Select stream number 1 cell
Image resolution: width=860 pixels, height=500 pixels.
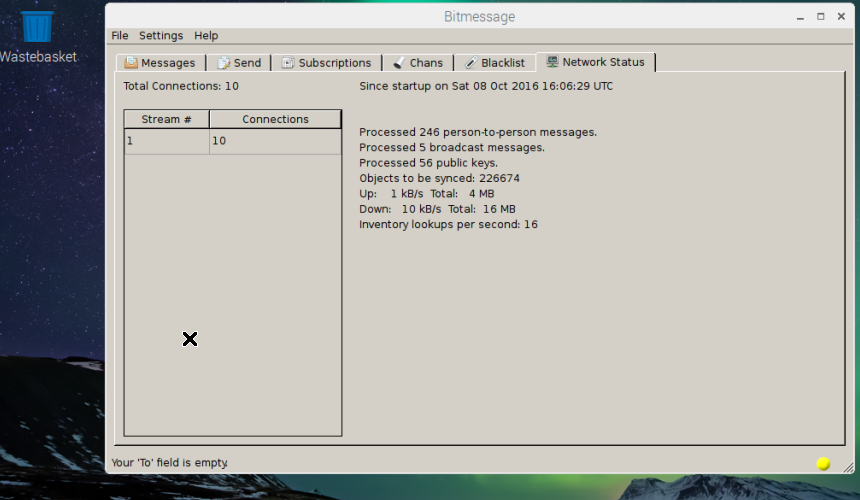167,141
